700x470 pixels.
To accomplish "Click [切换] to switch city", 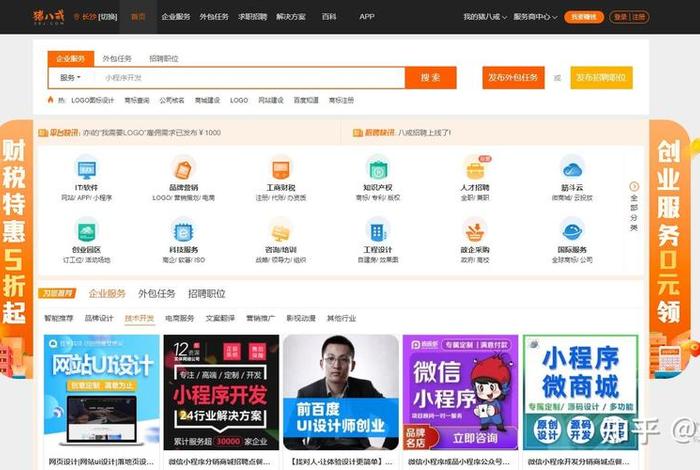I will (x=107, y=17).
